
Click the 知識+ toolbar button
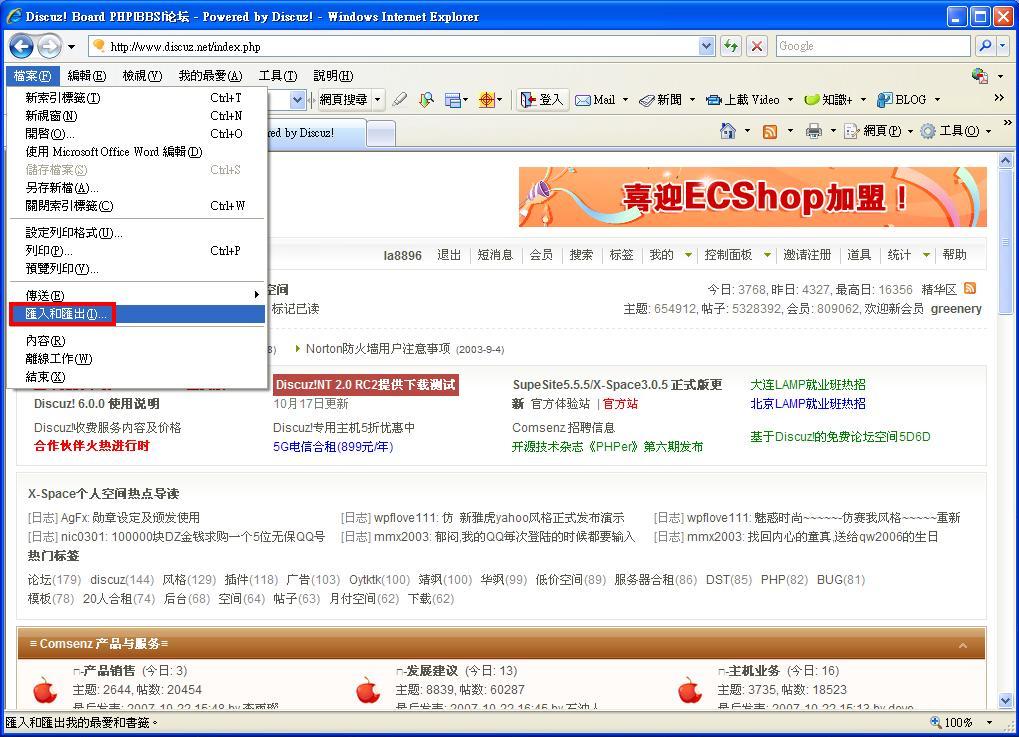pyautogui.click(x=828, y=99)
